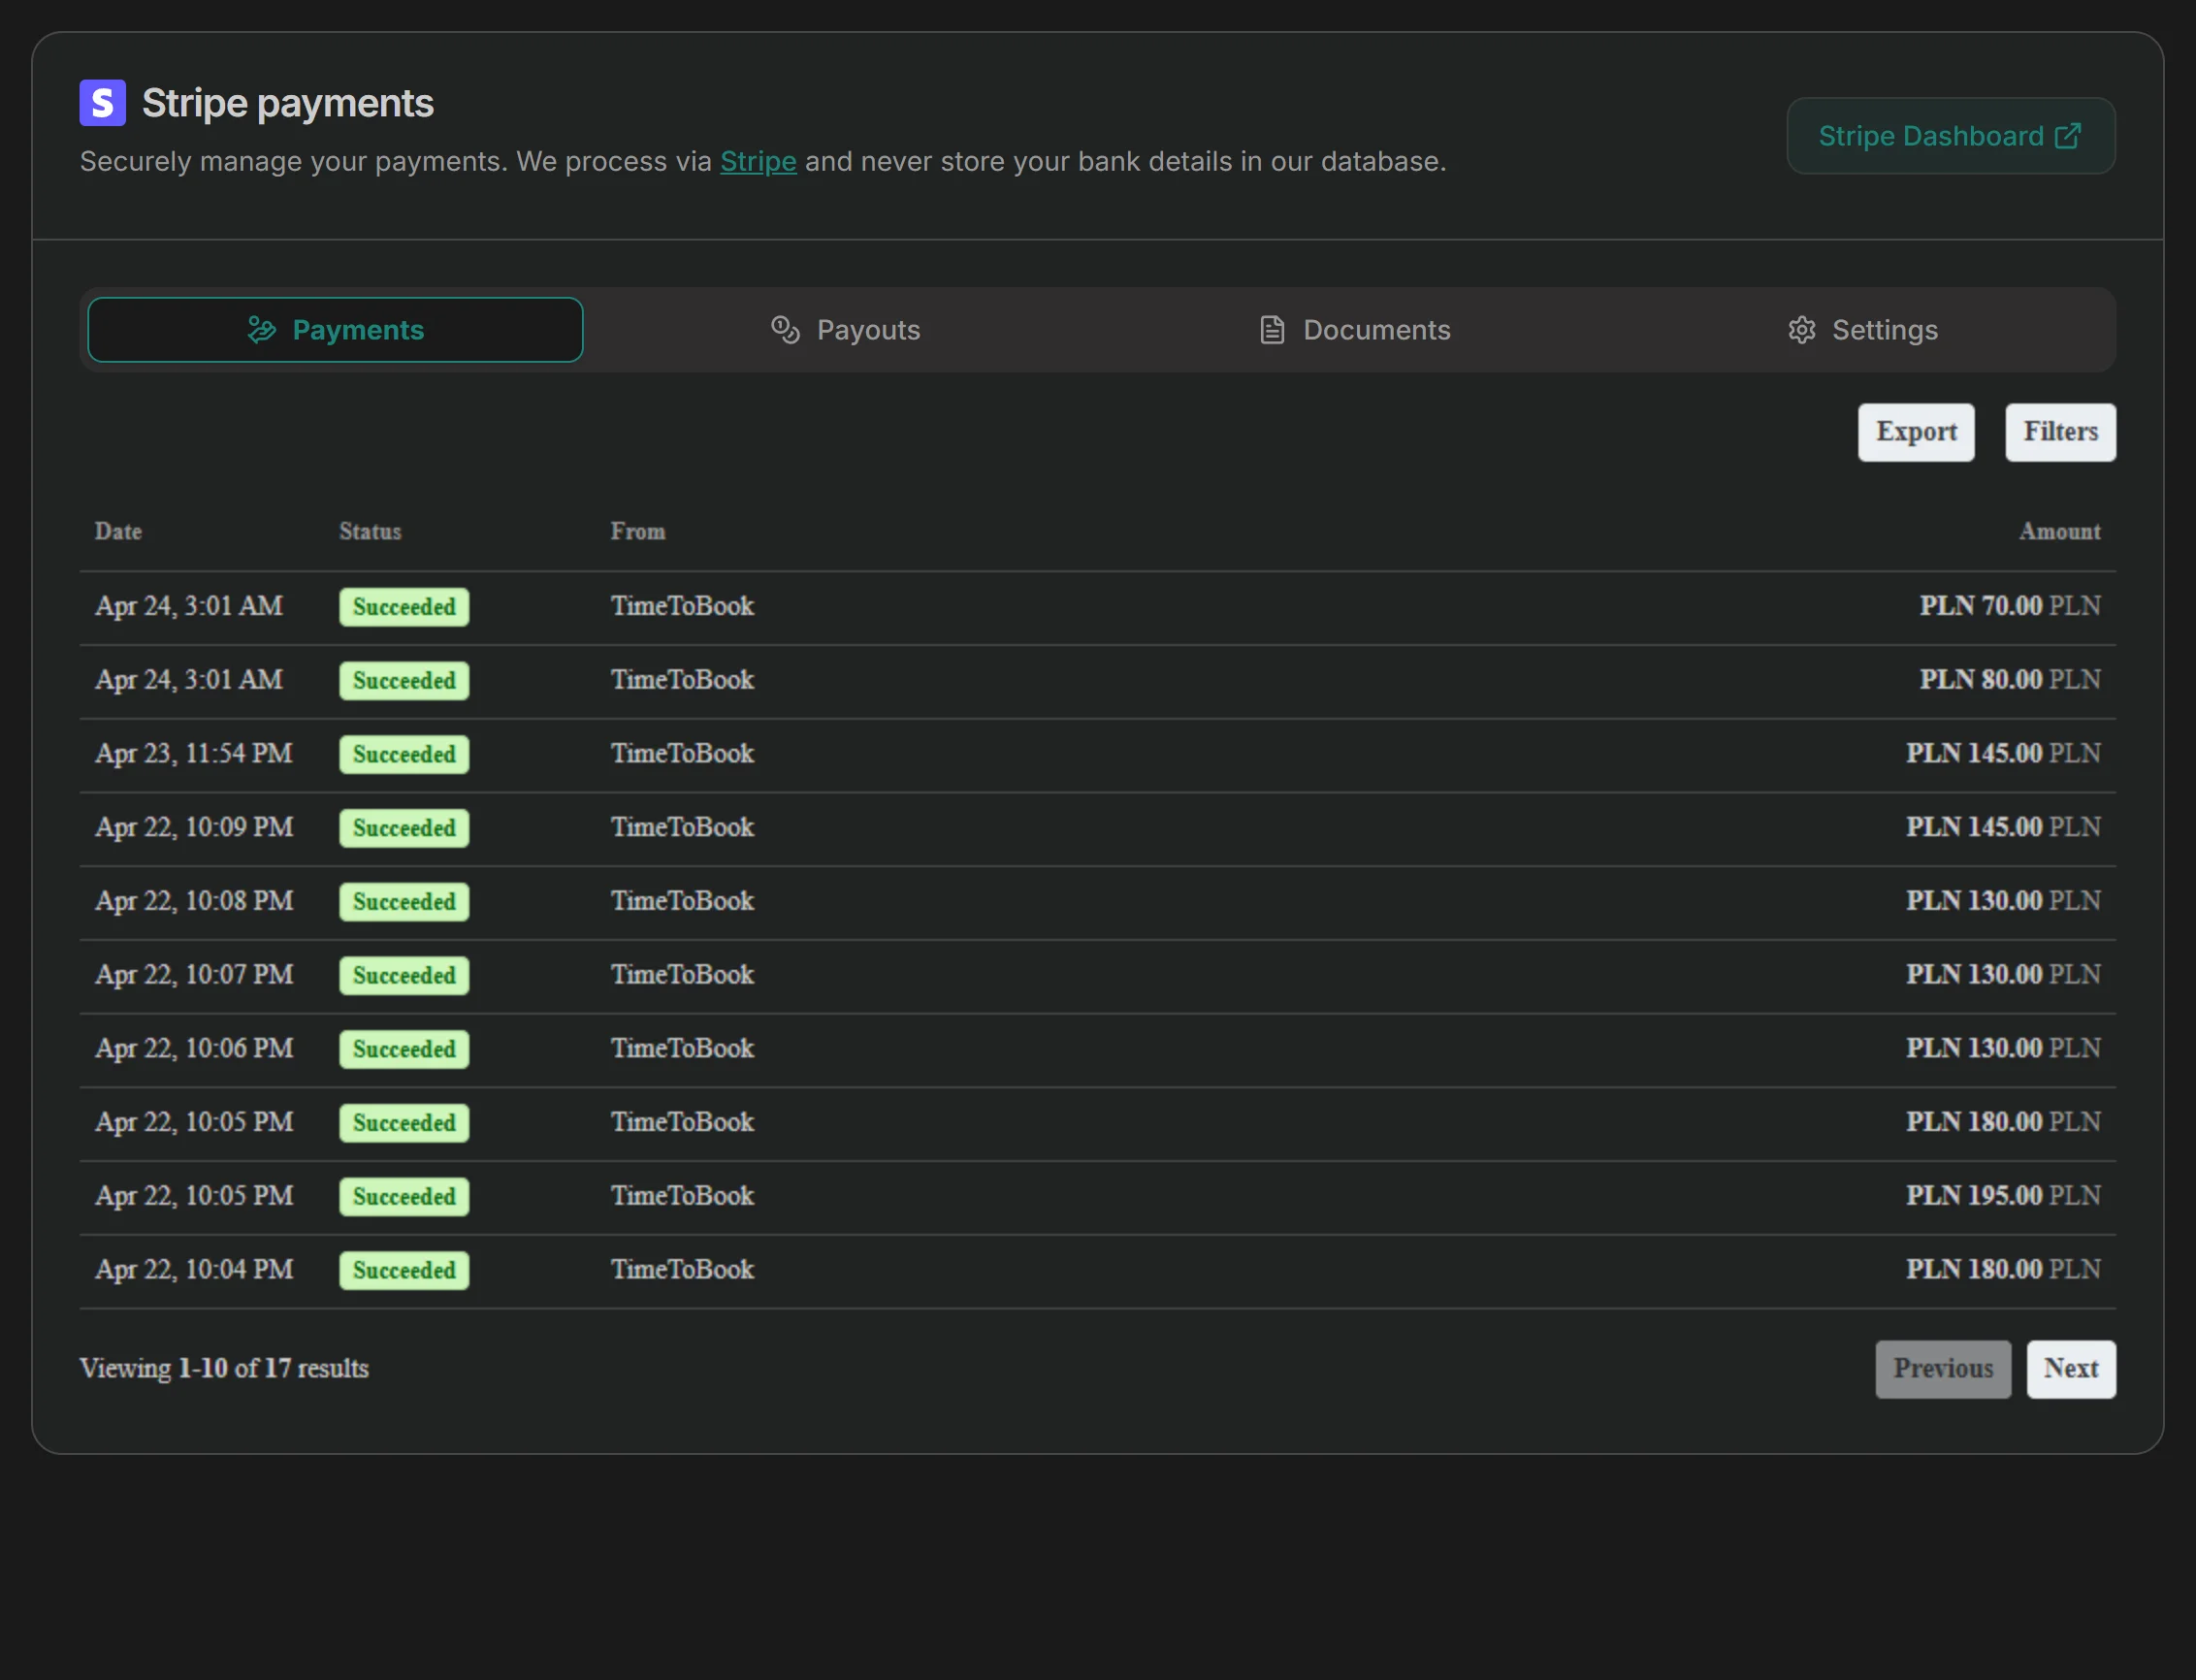
Task: Select the Apr 22, 10:04 PM date
Action: click(194, 1270)
